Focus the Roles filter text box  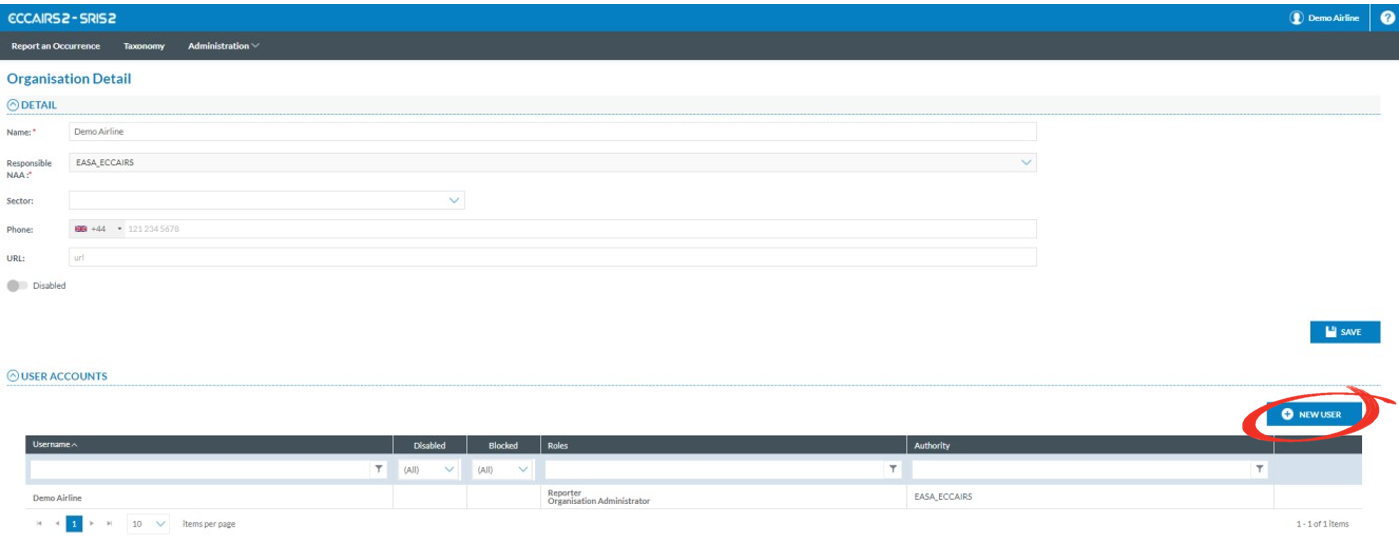pyautogui.click(x=714, y=469)
